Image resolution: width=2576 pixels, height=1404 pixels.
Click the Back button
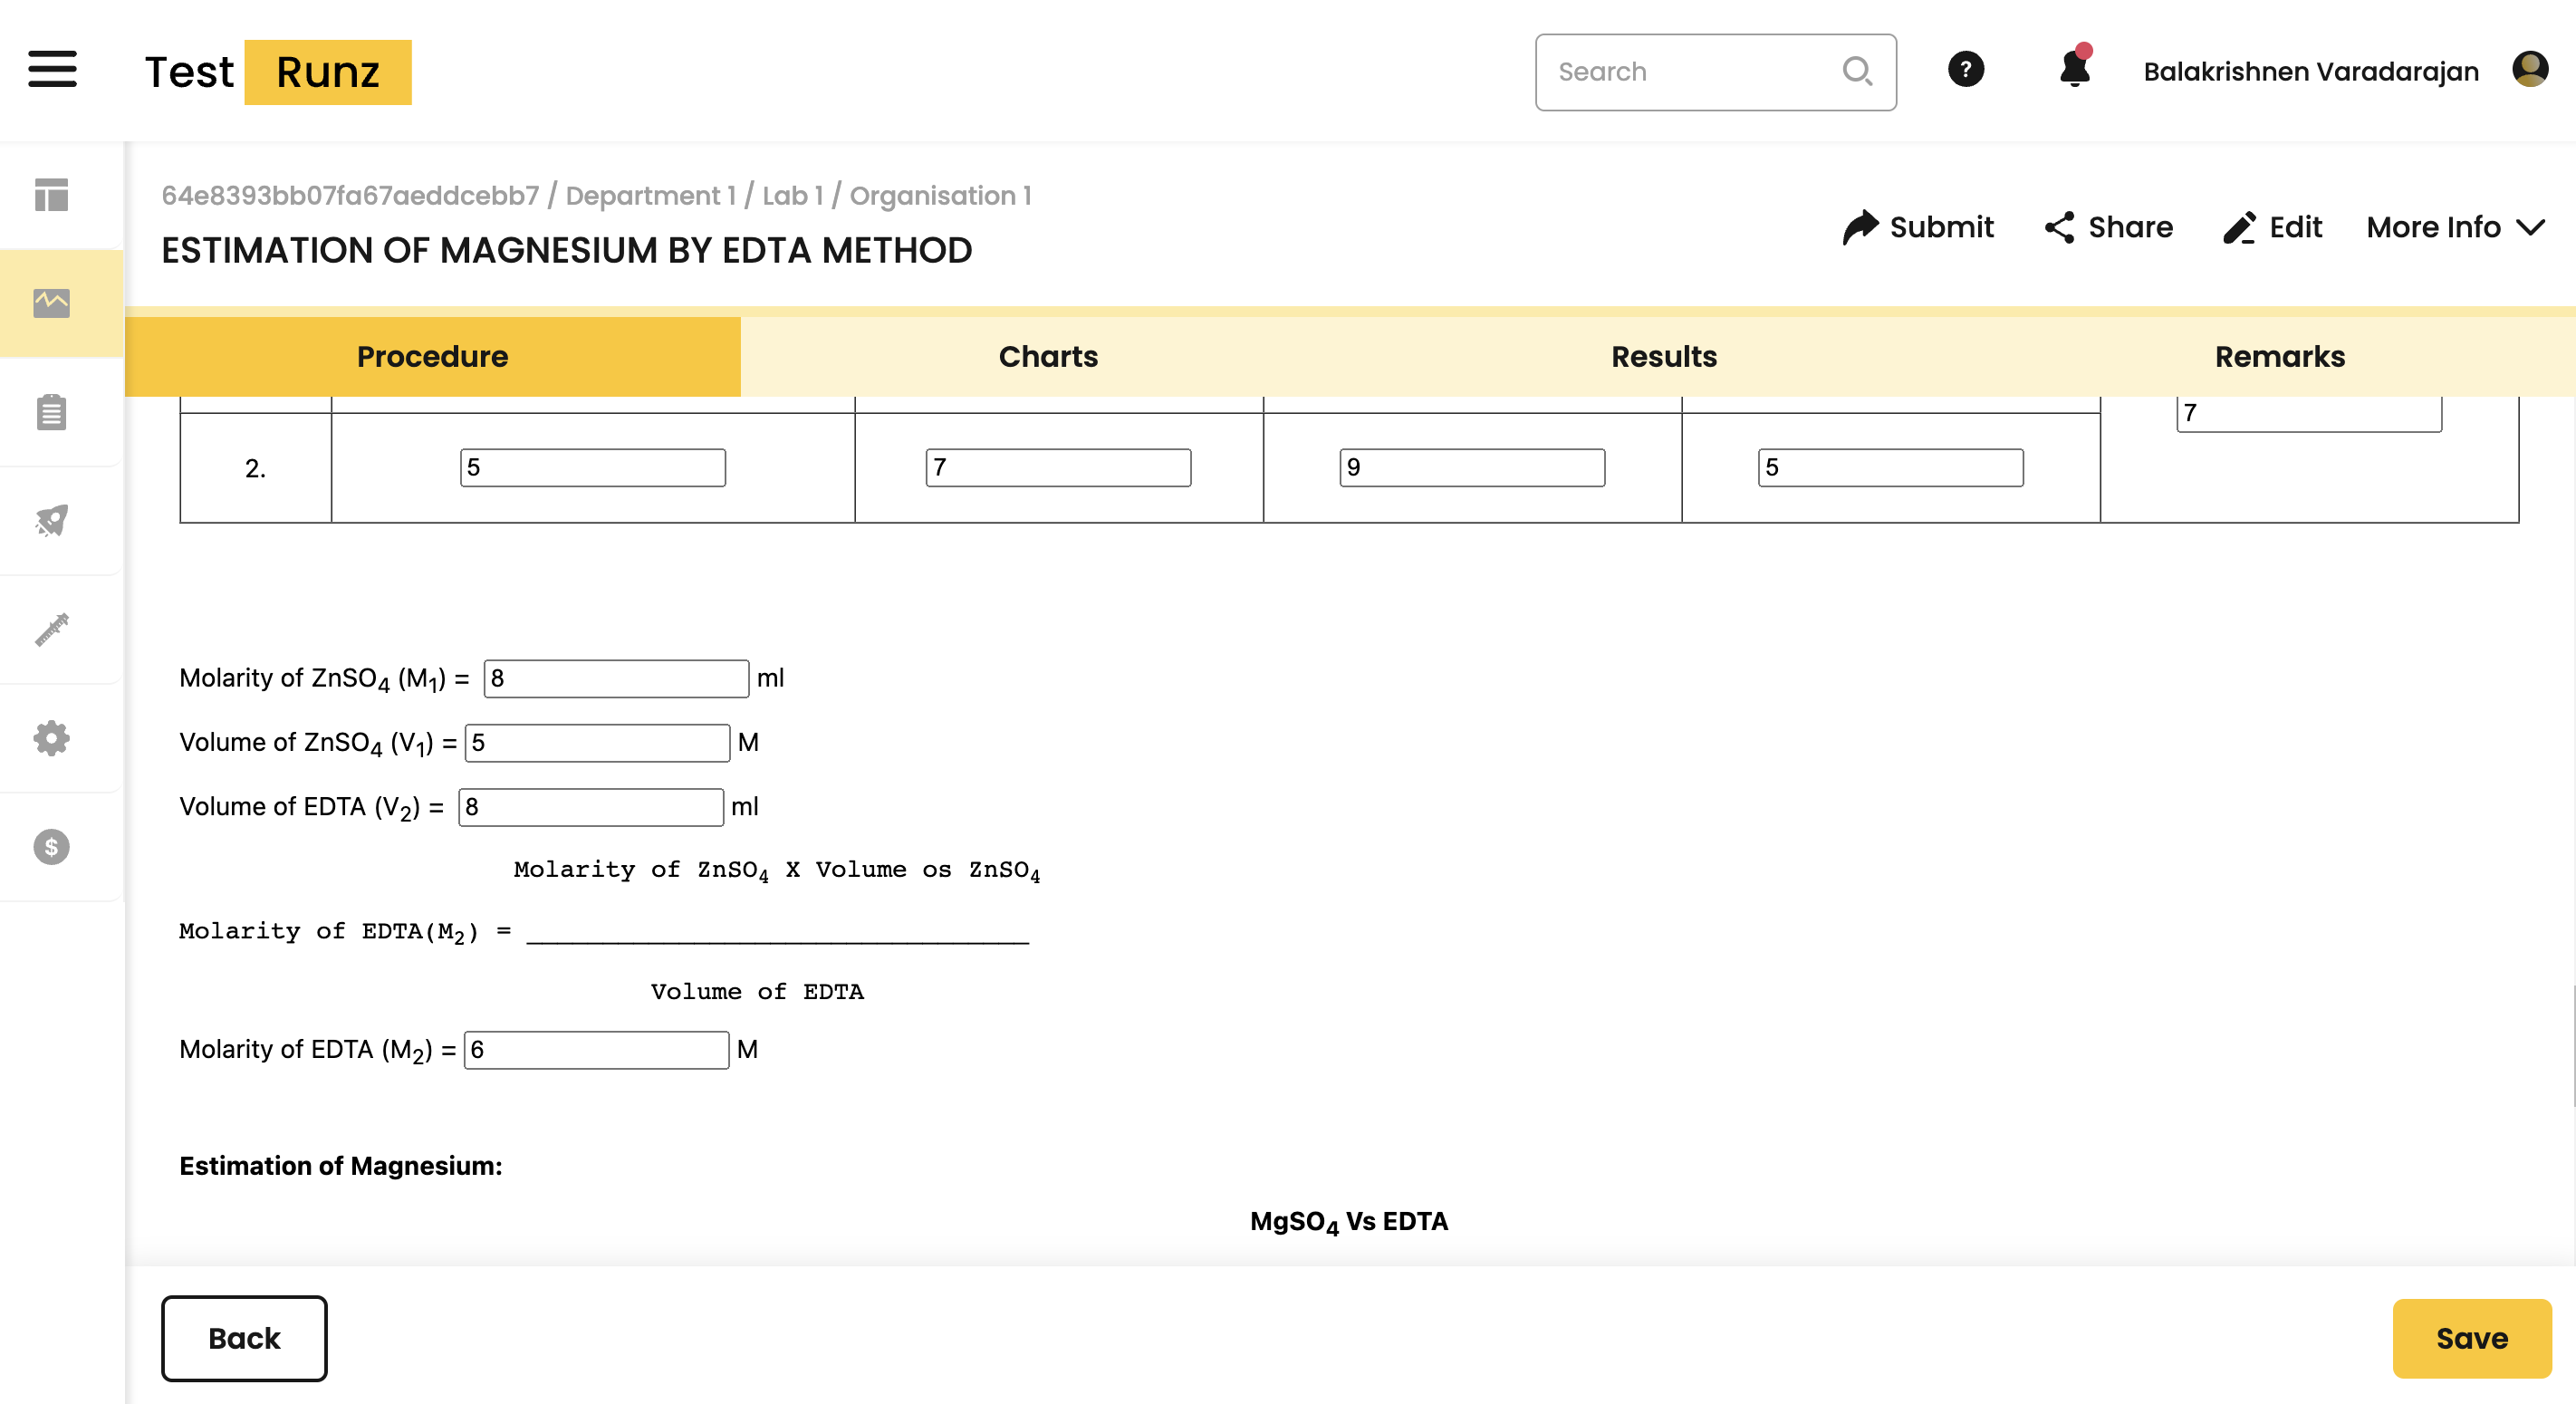point(244,1338)
